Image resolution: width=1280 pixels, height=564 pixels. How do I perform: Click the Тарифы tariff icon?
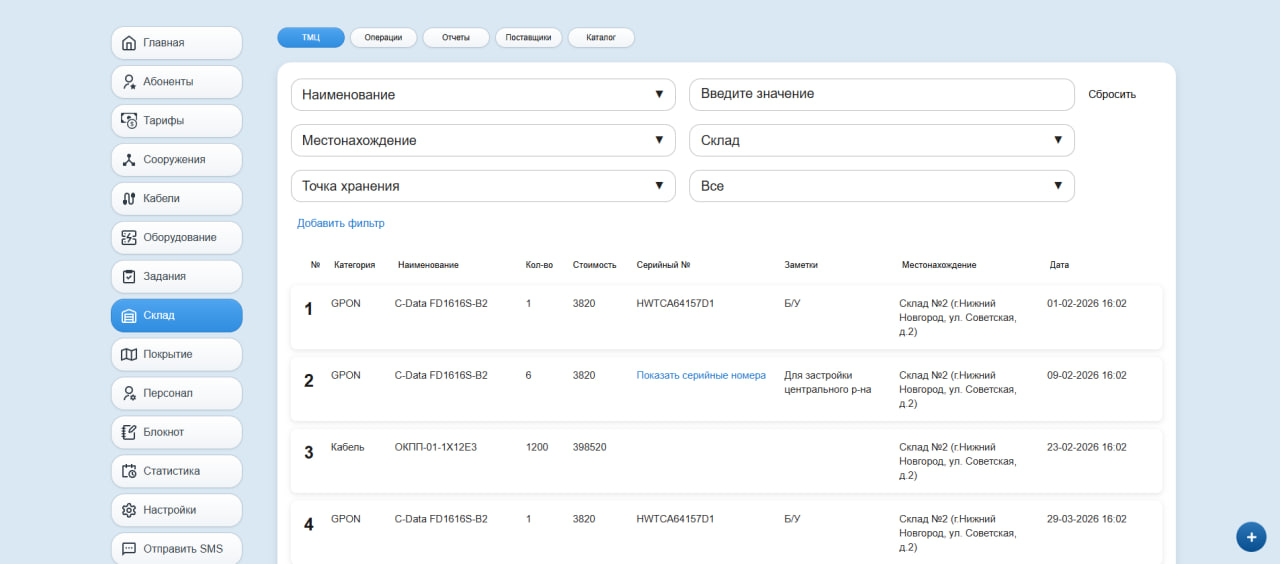tap(128, 121)
